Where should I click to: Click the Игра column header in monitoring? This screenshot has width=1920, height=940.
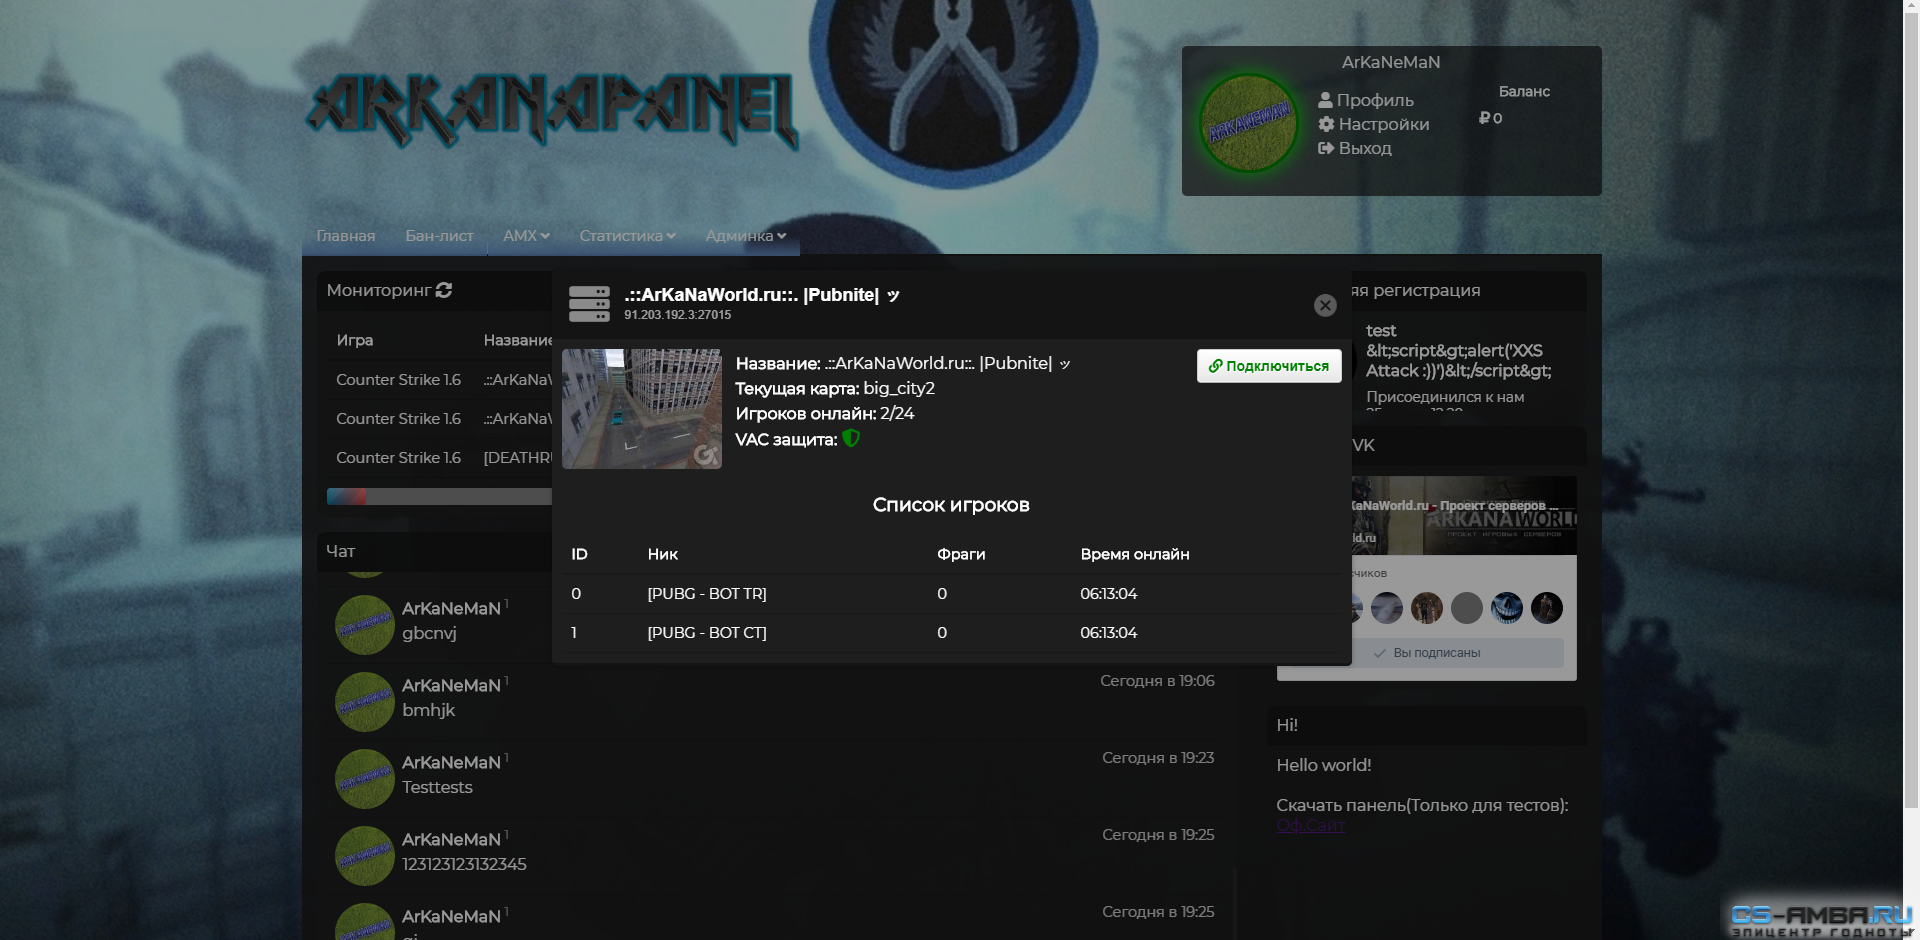[354, 340]
